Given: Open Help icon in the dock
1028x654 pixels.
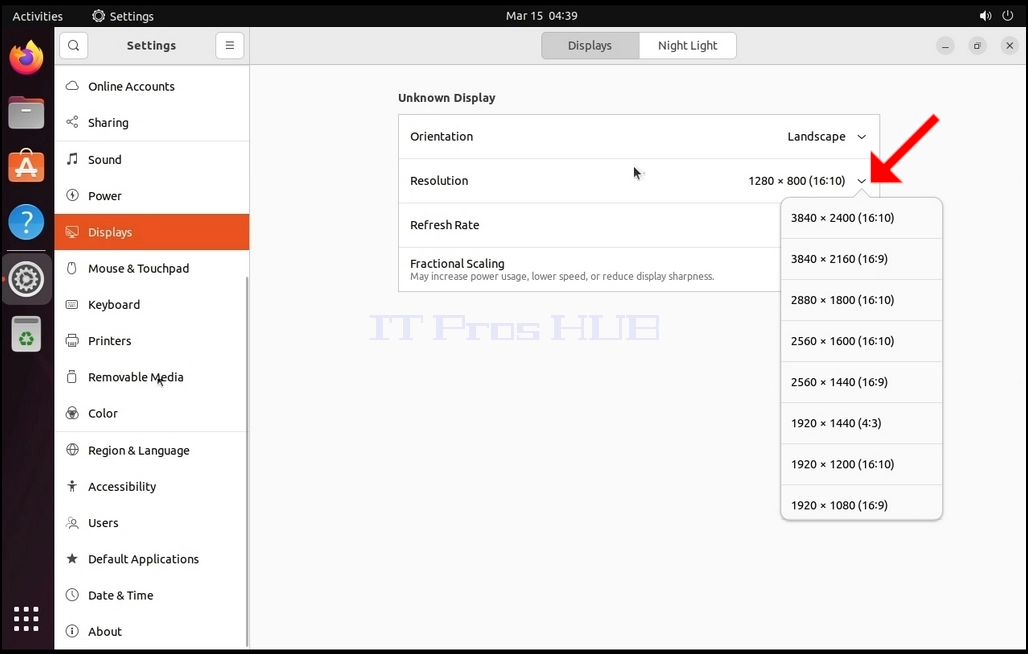Looking at the screenshot, I should point(26,222).
